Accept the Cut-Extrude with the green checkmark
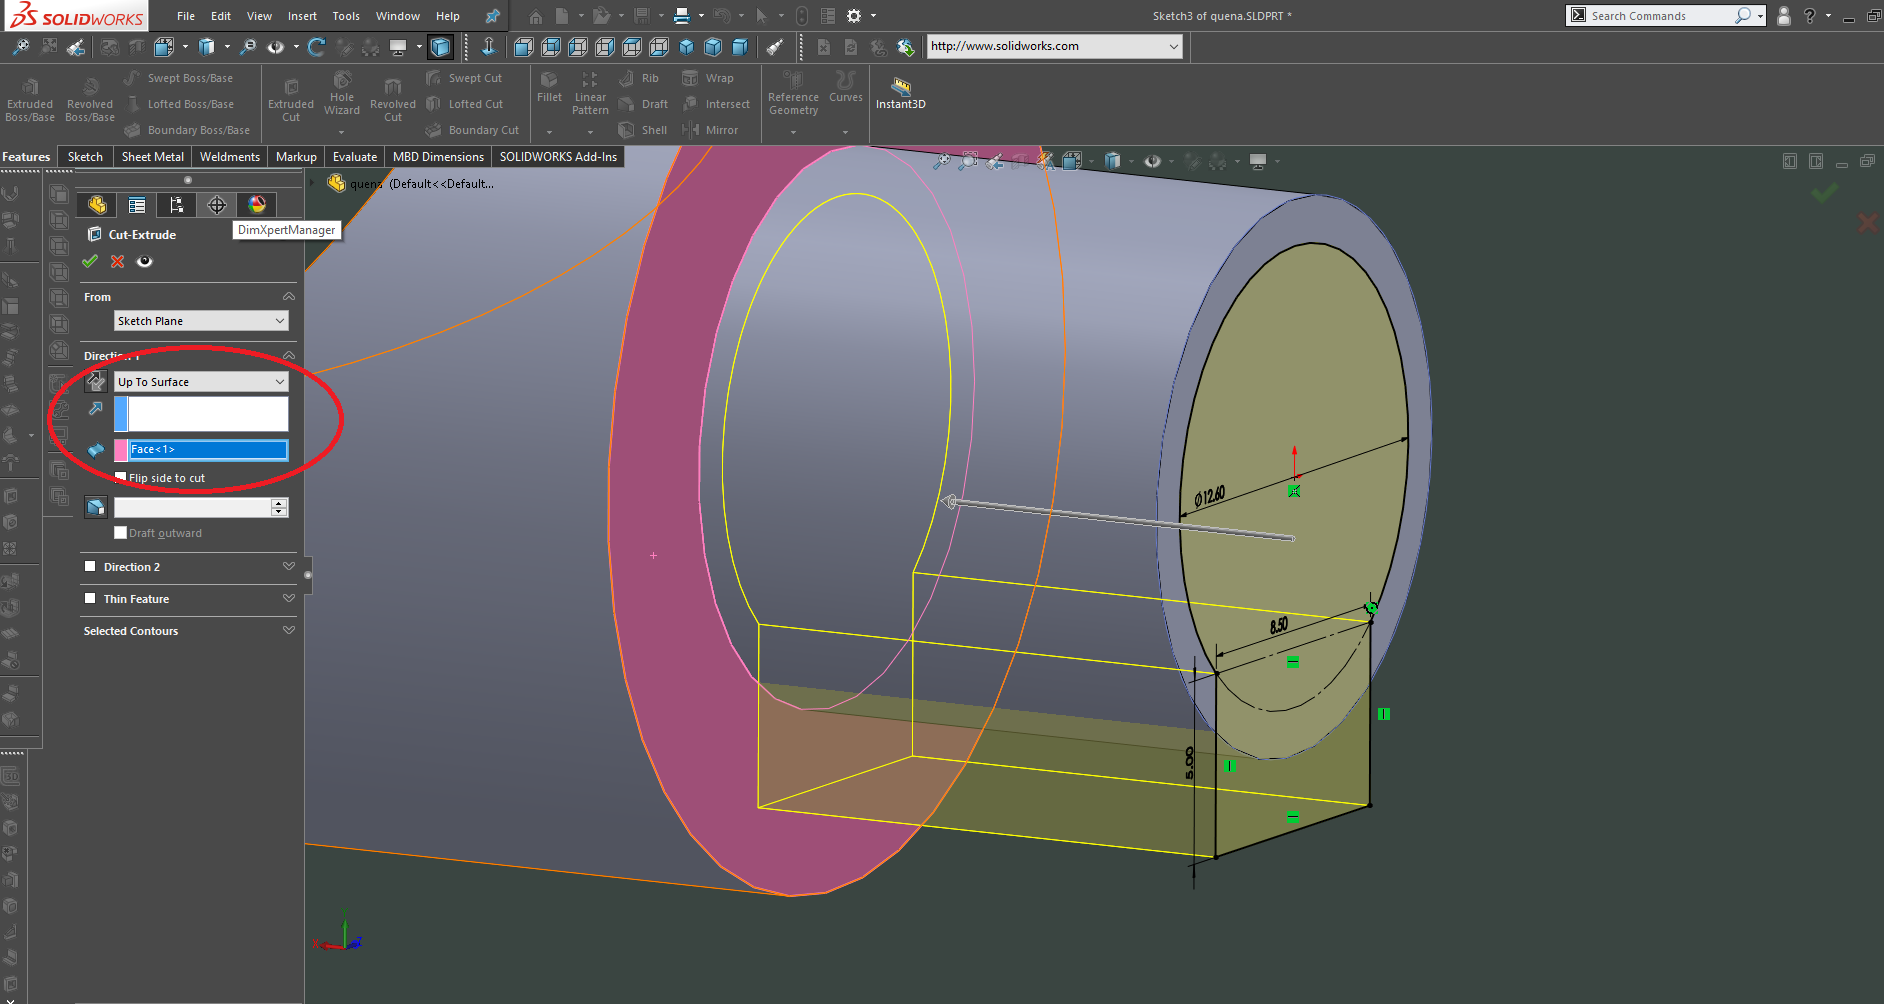Image resolution: width=1884 pixels, height=1004 pixels. click(x=90, y=261)
